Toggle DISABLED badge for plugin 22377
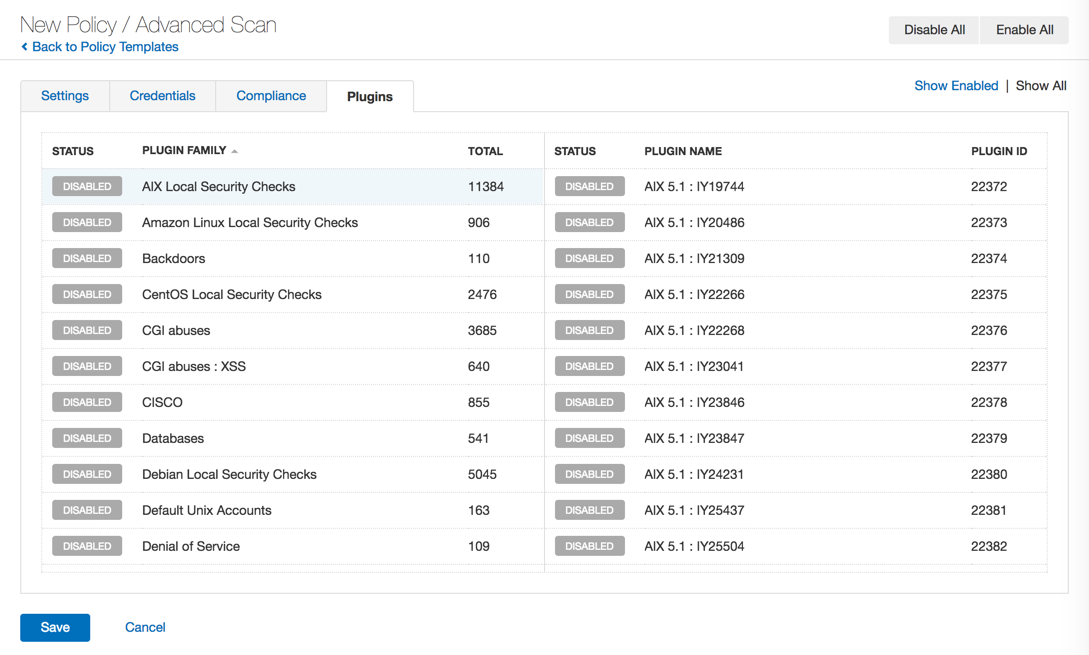The image size is (1089, 655). [x=589, y=367]
